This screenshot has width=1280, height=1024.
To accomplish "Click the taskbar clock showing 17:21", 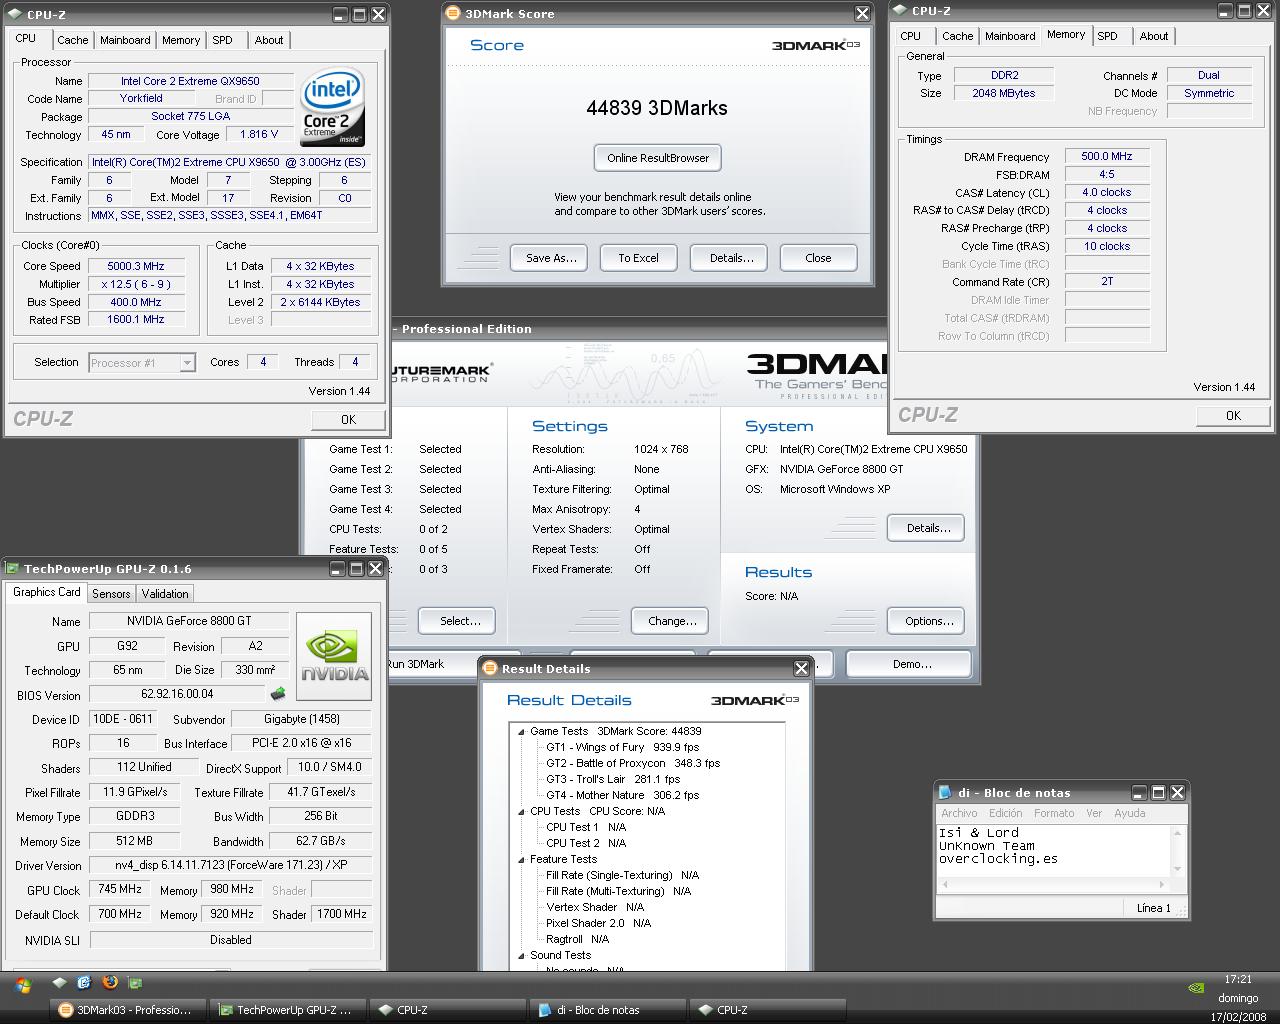I will click(1237, 979).
